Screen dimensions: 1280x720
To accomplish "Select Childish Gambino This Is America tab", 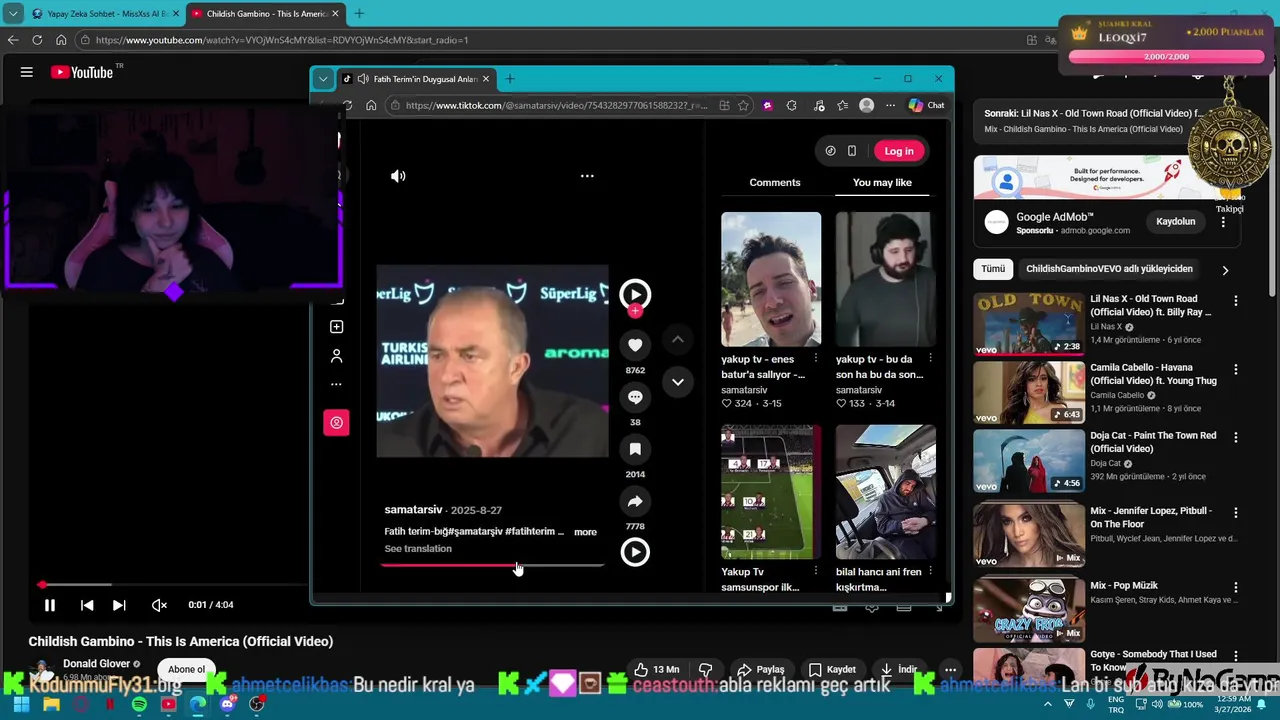I will pos(265,14).
